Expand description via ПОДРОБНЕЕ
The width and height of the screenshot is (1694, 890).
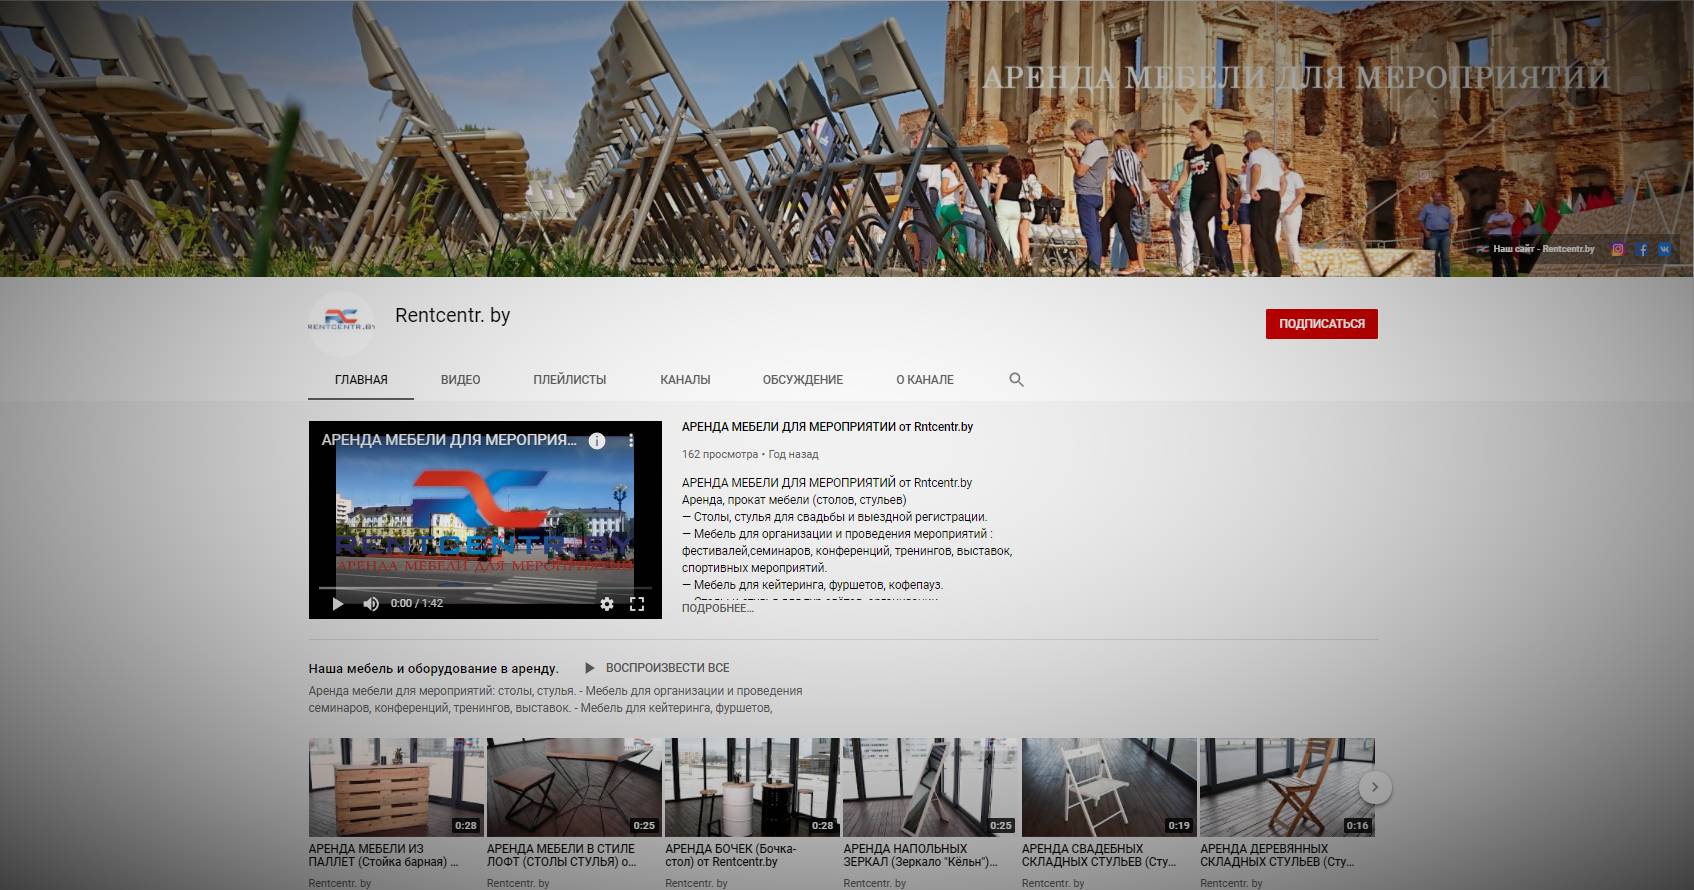coord(717,608)
